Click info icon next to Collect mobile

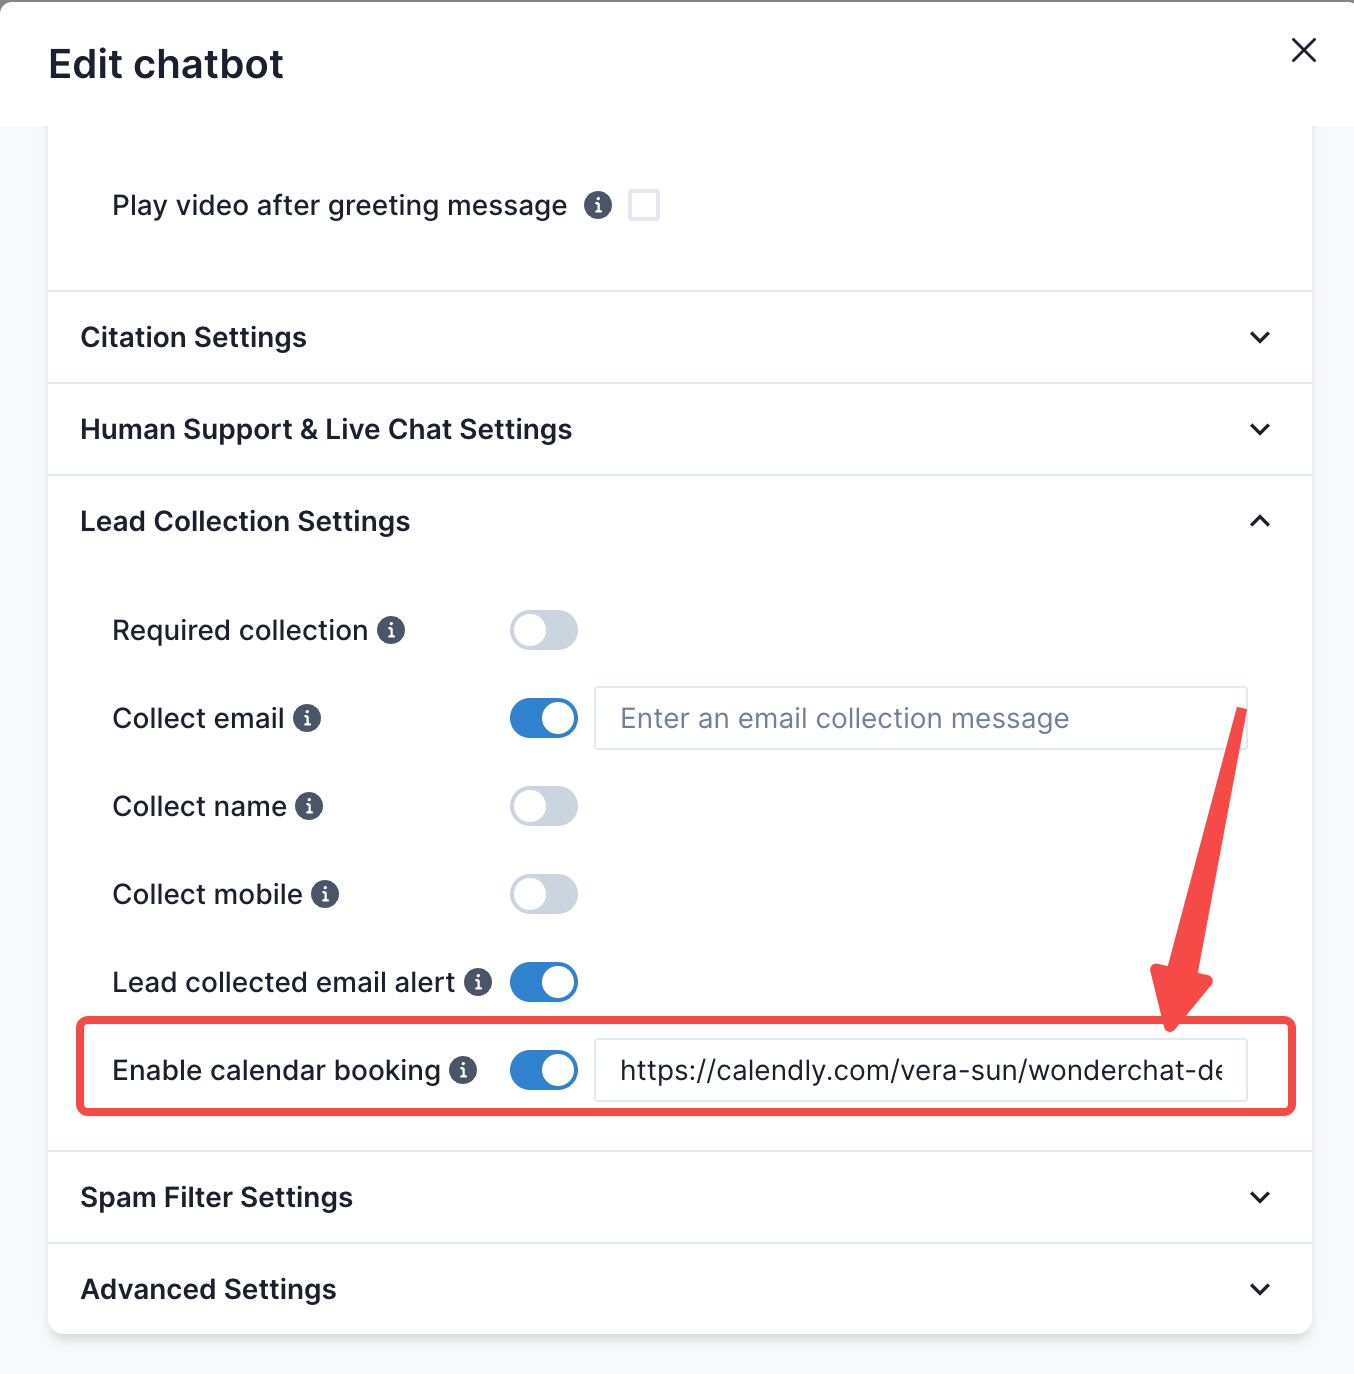(325, 894)
